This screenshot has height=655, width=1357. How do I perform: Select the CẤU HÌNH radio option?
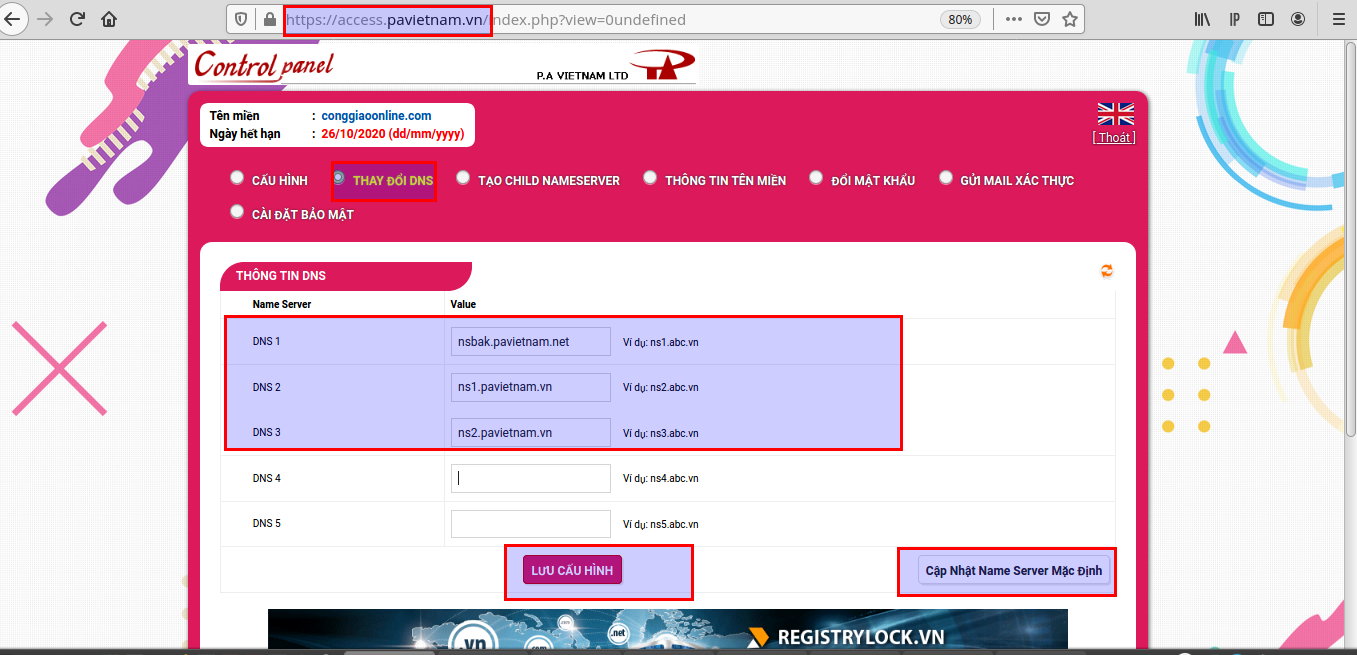coord(237,178)
